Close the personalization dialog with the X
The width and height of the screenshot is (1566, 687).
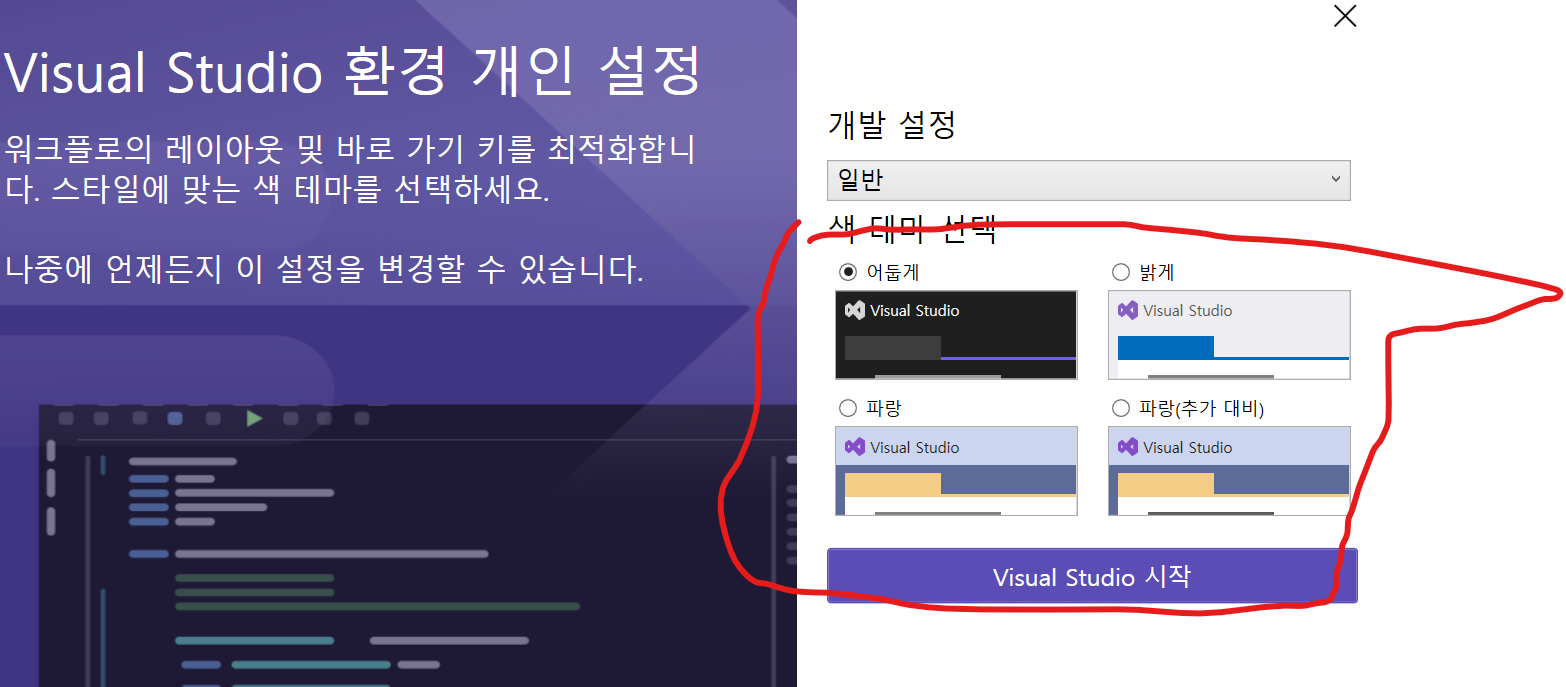click(x=1345, y=15)
